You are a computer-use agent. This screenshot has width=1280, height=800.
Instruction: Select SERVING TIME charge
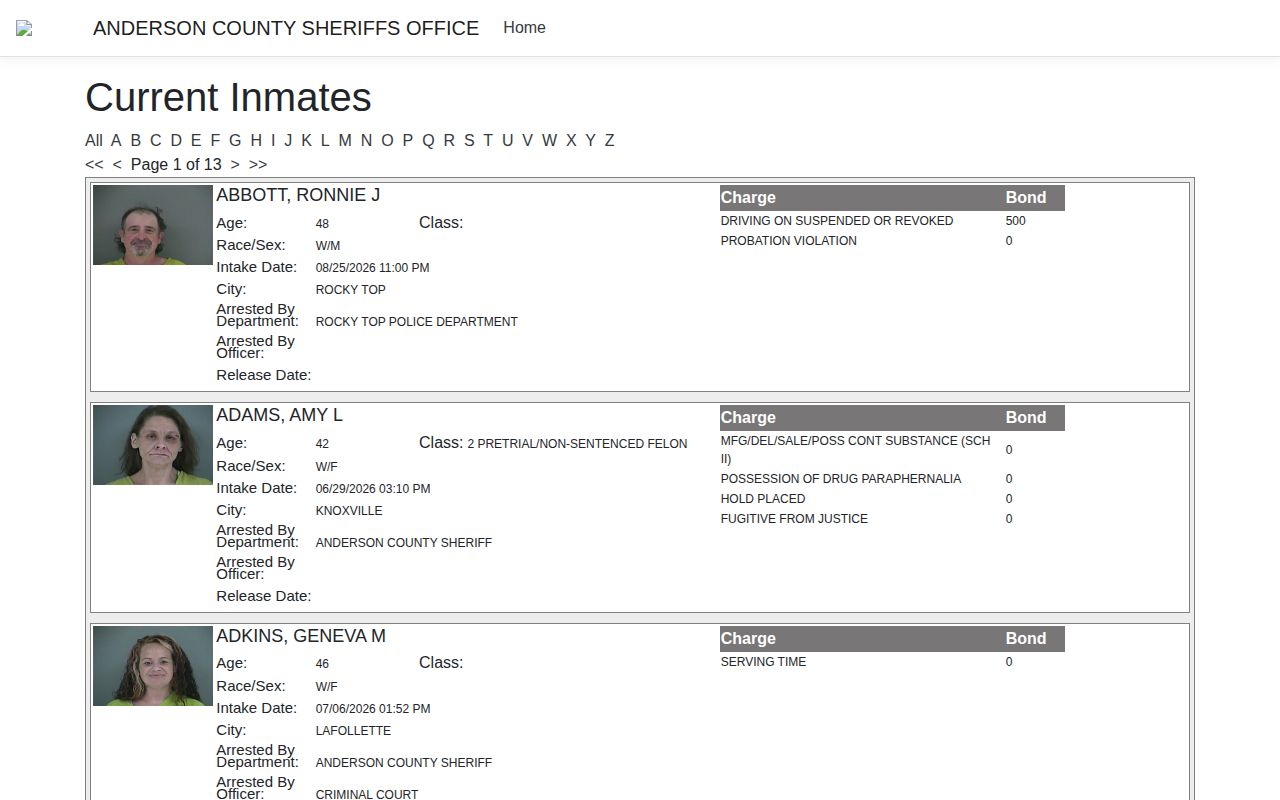[763, 662]
